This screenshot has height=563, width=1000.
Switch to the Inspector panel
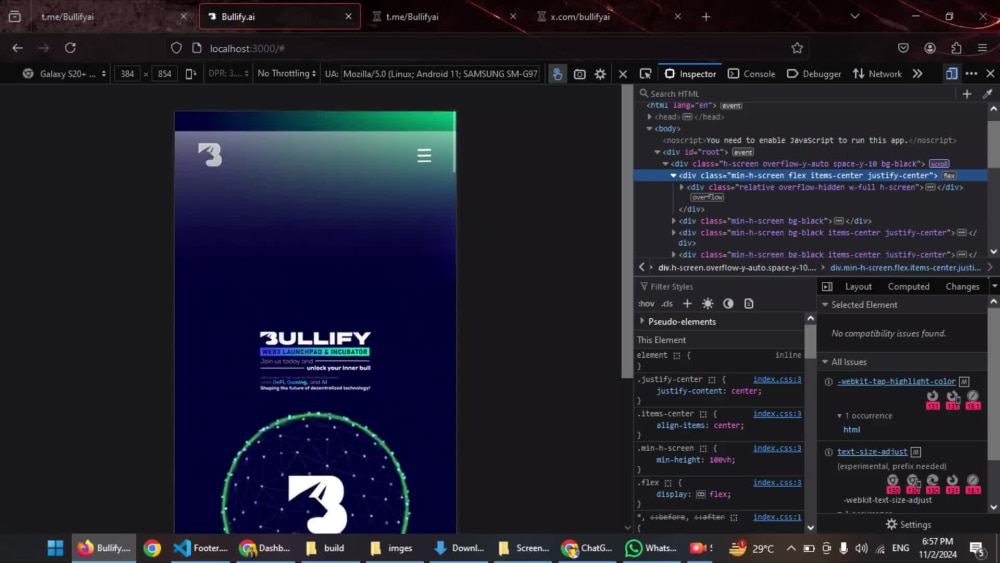[690, 74]
